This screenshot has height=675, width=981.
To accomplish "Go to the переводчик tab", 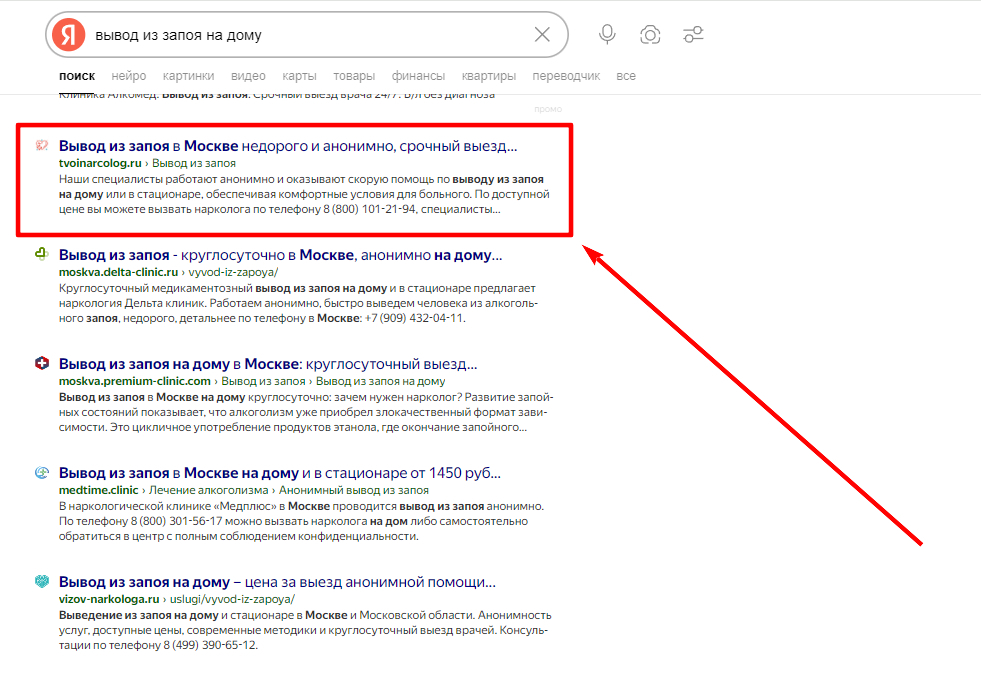I will pyautogui.click(x=566, y=76).
